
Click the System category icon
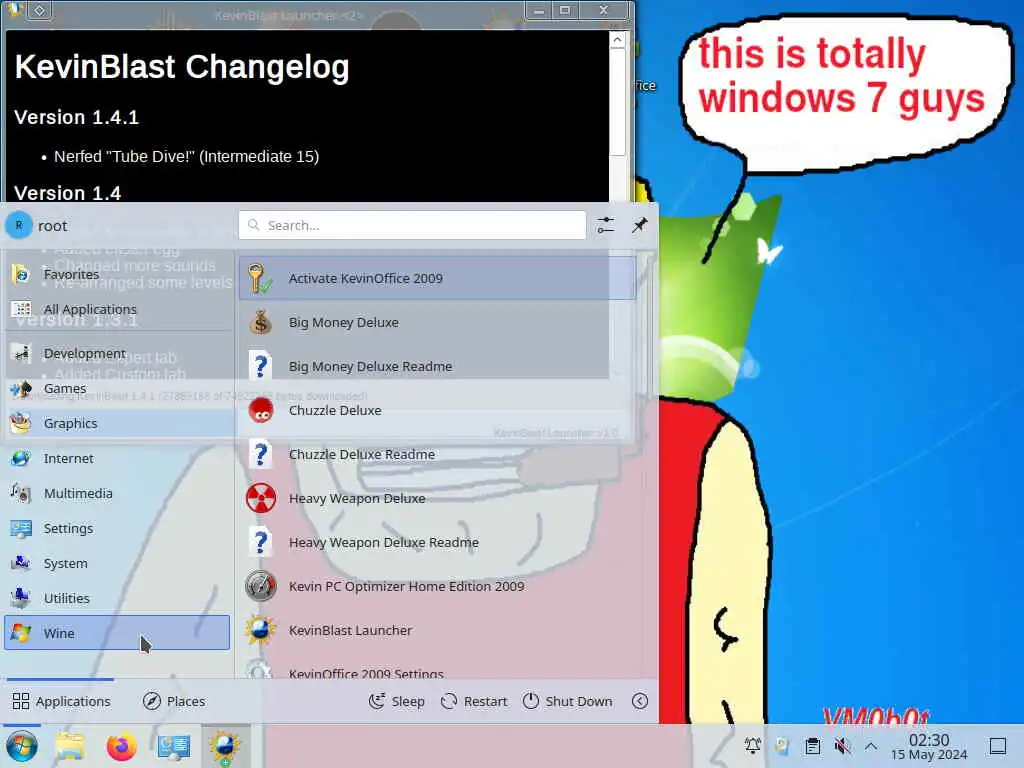click(x=21, y=563)
